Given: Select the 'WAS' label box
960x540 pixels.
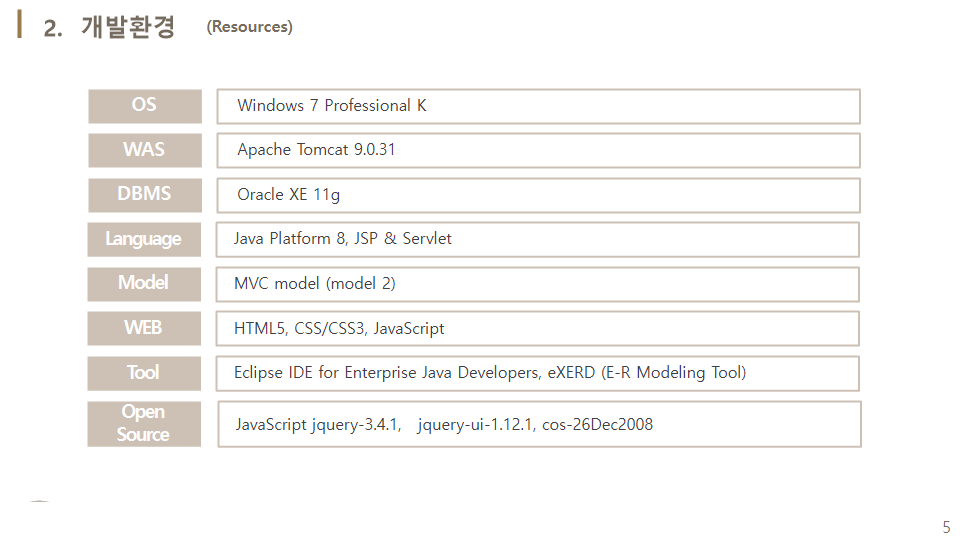Looking at the screenshot, I should (x=144, y=150).
